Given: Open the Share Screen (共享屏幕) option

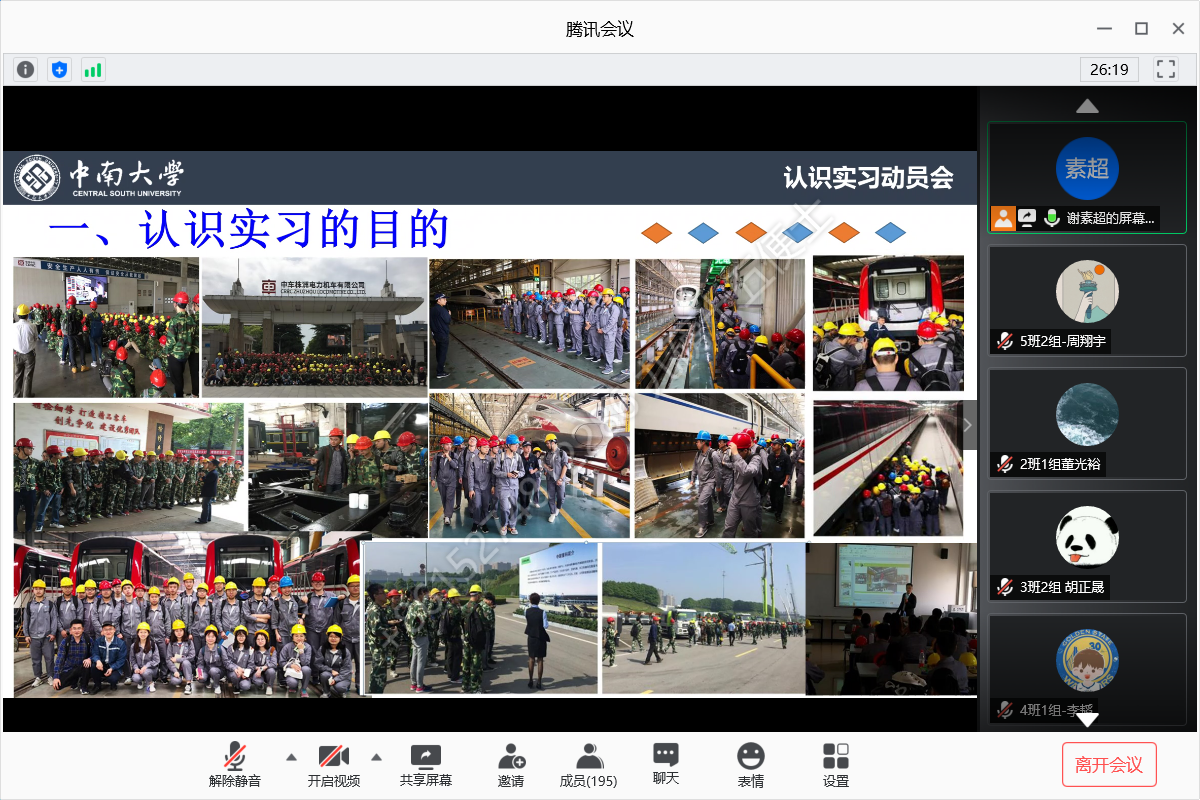Looking at the screenshot, I should tap(426, 765).
